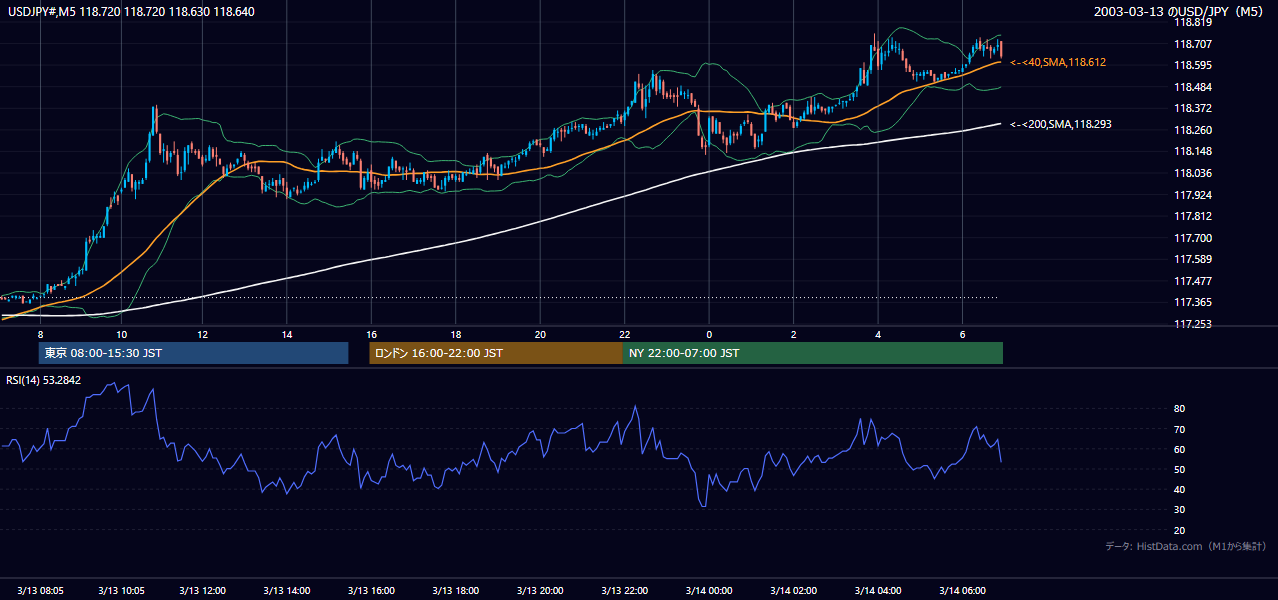
Task: Select the 40 SMA label reading 118.612
Action: pos(1058,62)
